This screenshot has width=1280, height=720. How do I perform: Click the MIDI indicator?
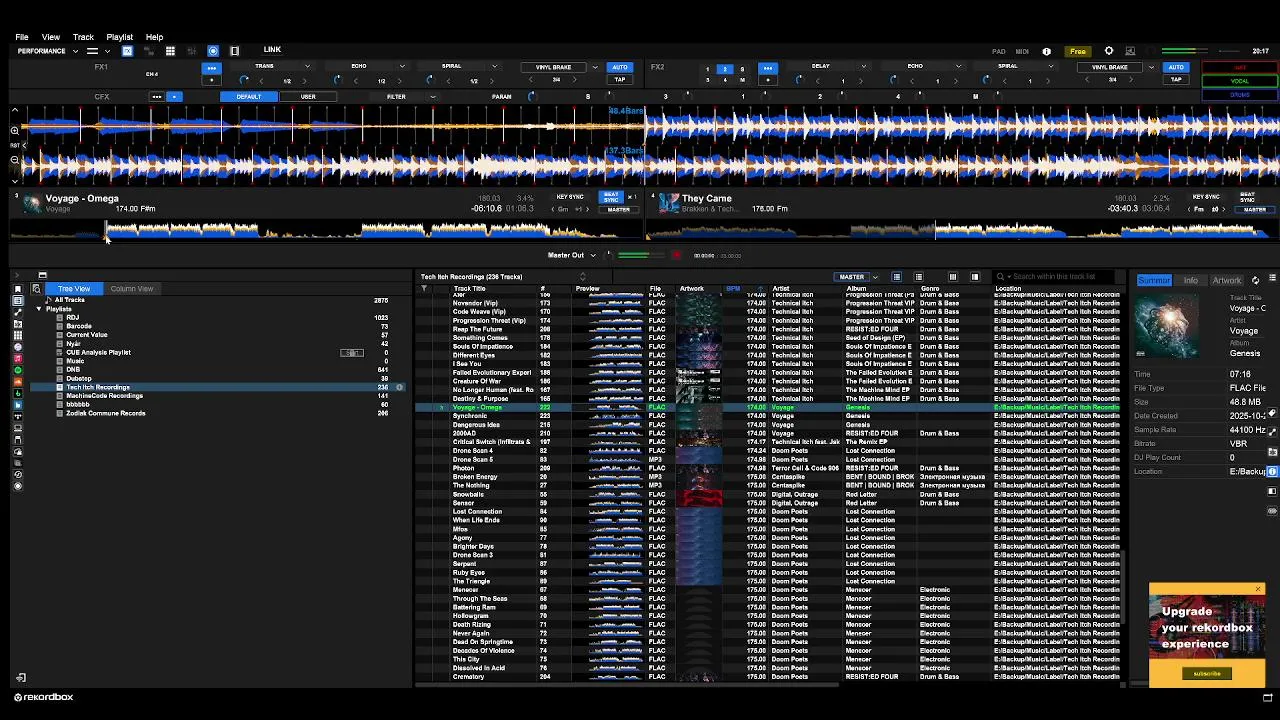1022,51
